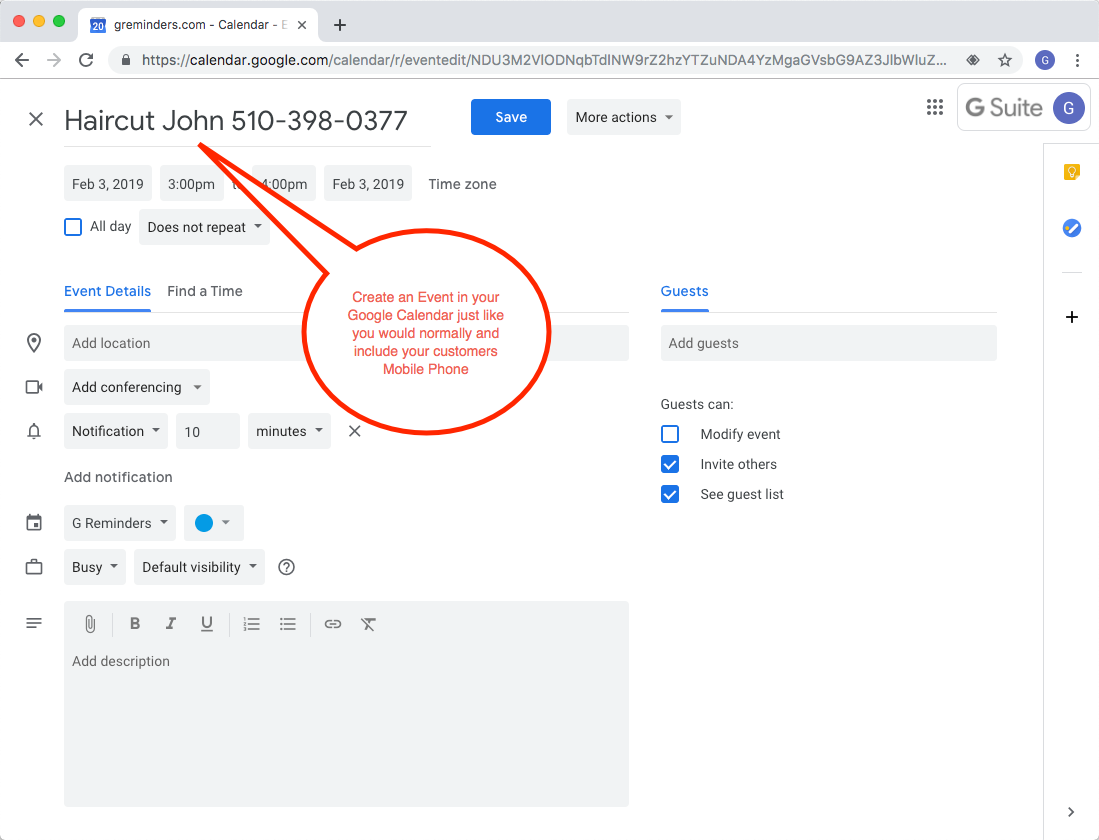Click the Time zone link

462,184
